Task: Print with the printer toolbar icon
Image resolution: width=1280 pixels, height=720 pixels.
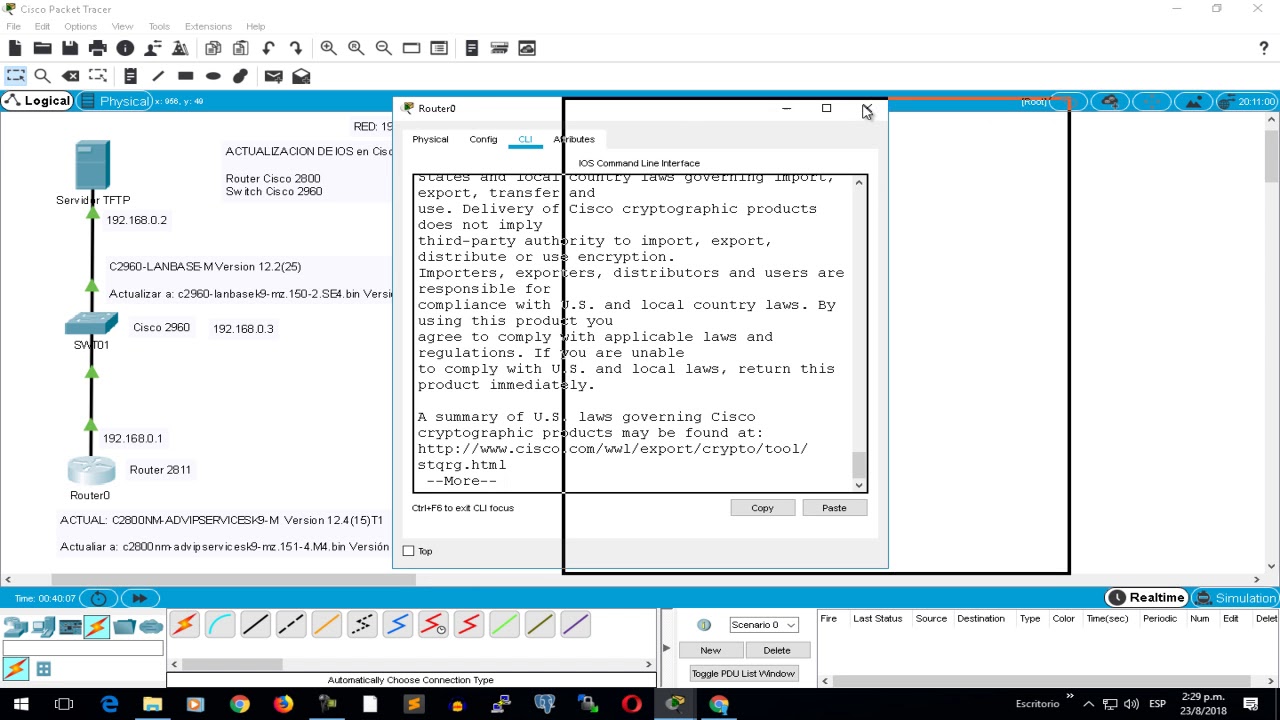Action: point(98,48)
